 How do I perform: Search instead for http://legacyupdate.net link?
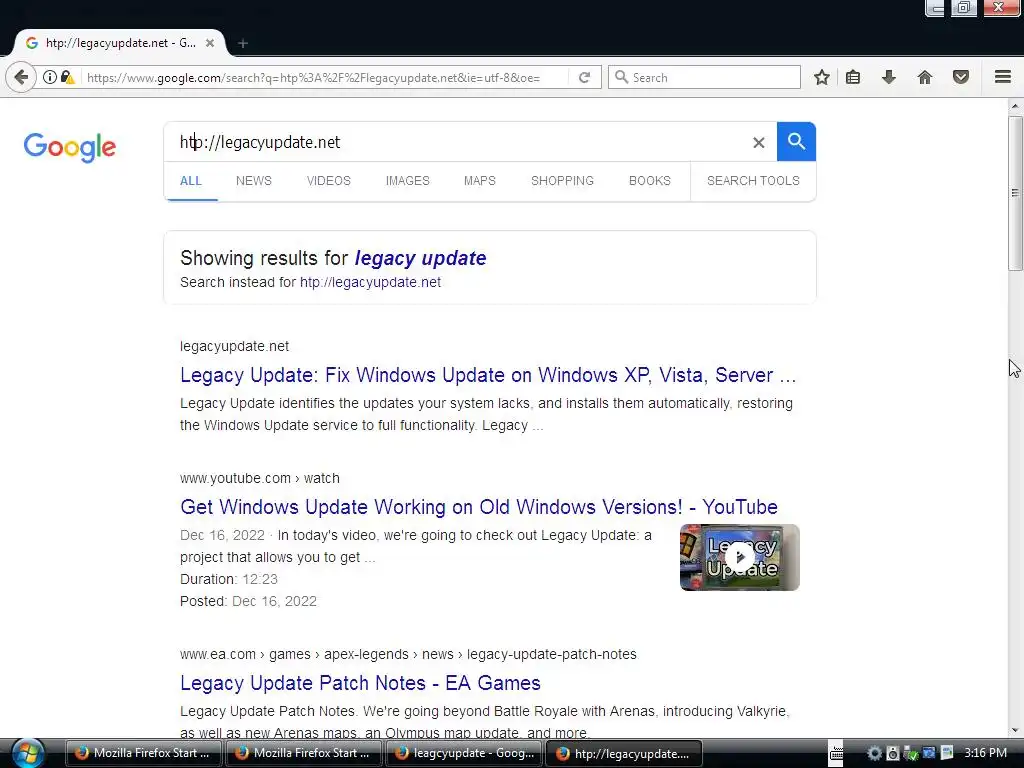point(370,282)
